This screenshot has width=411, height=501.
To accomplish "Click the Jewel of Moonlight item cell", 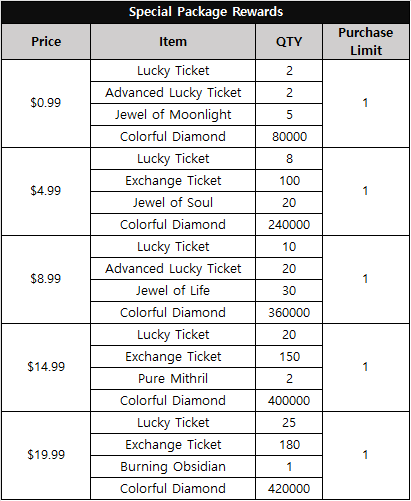I will click(173, 115).
